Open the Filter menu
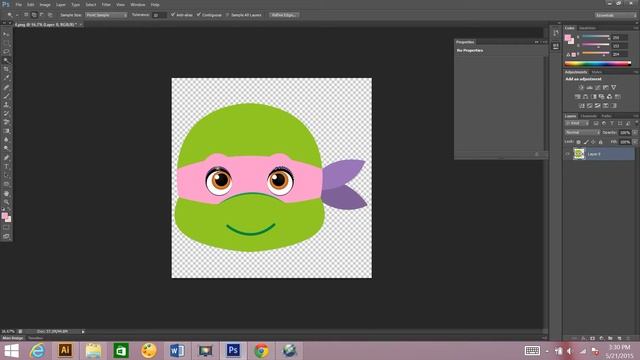This screenshot has width=640, height=360. point(106,4)
